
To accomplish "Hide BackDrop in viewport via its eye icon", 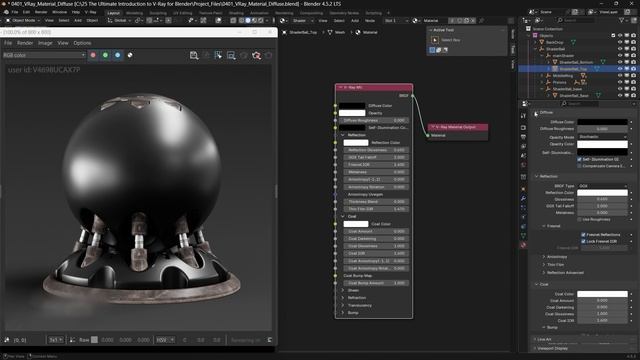I will (620, 42).
